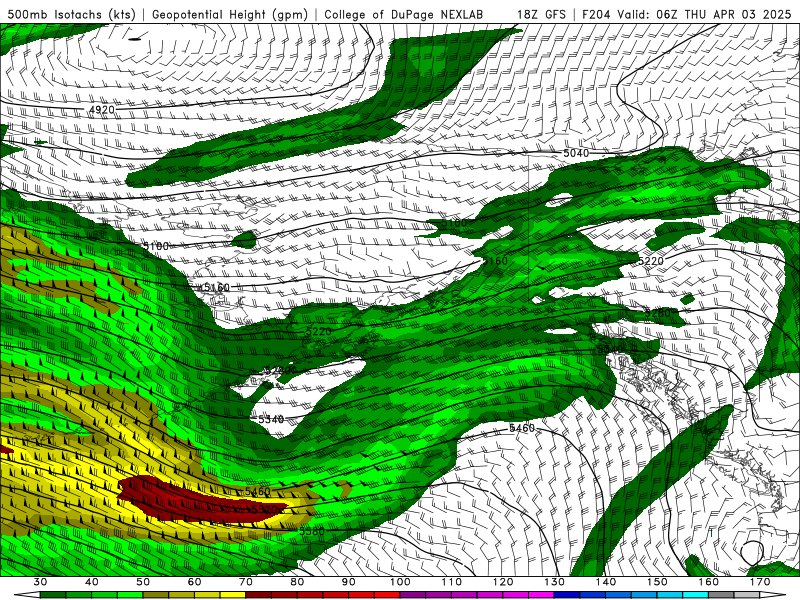Click the dark red swatch starting at 70

(259, 595)
